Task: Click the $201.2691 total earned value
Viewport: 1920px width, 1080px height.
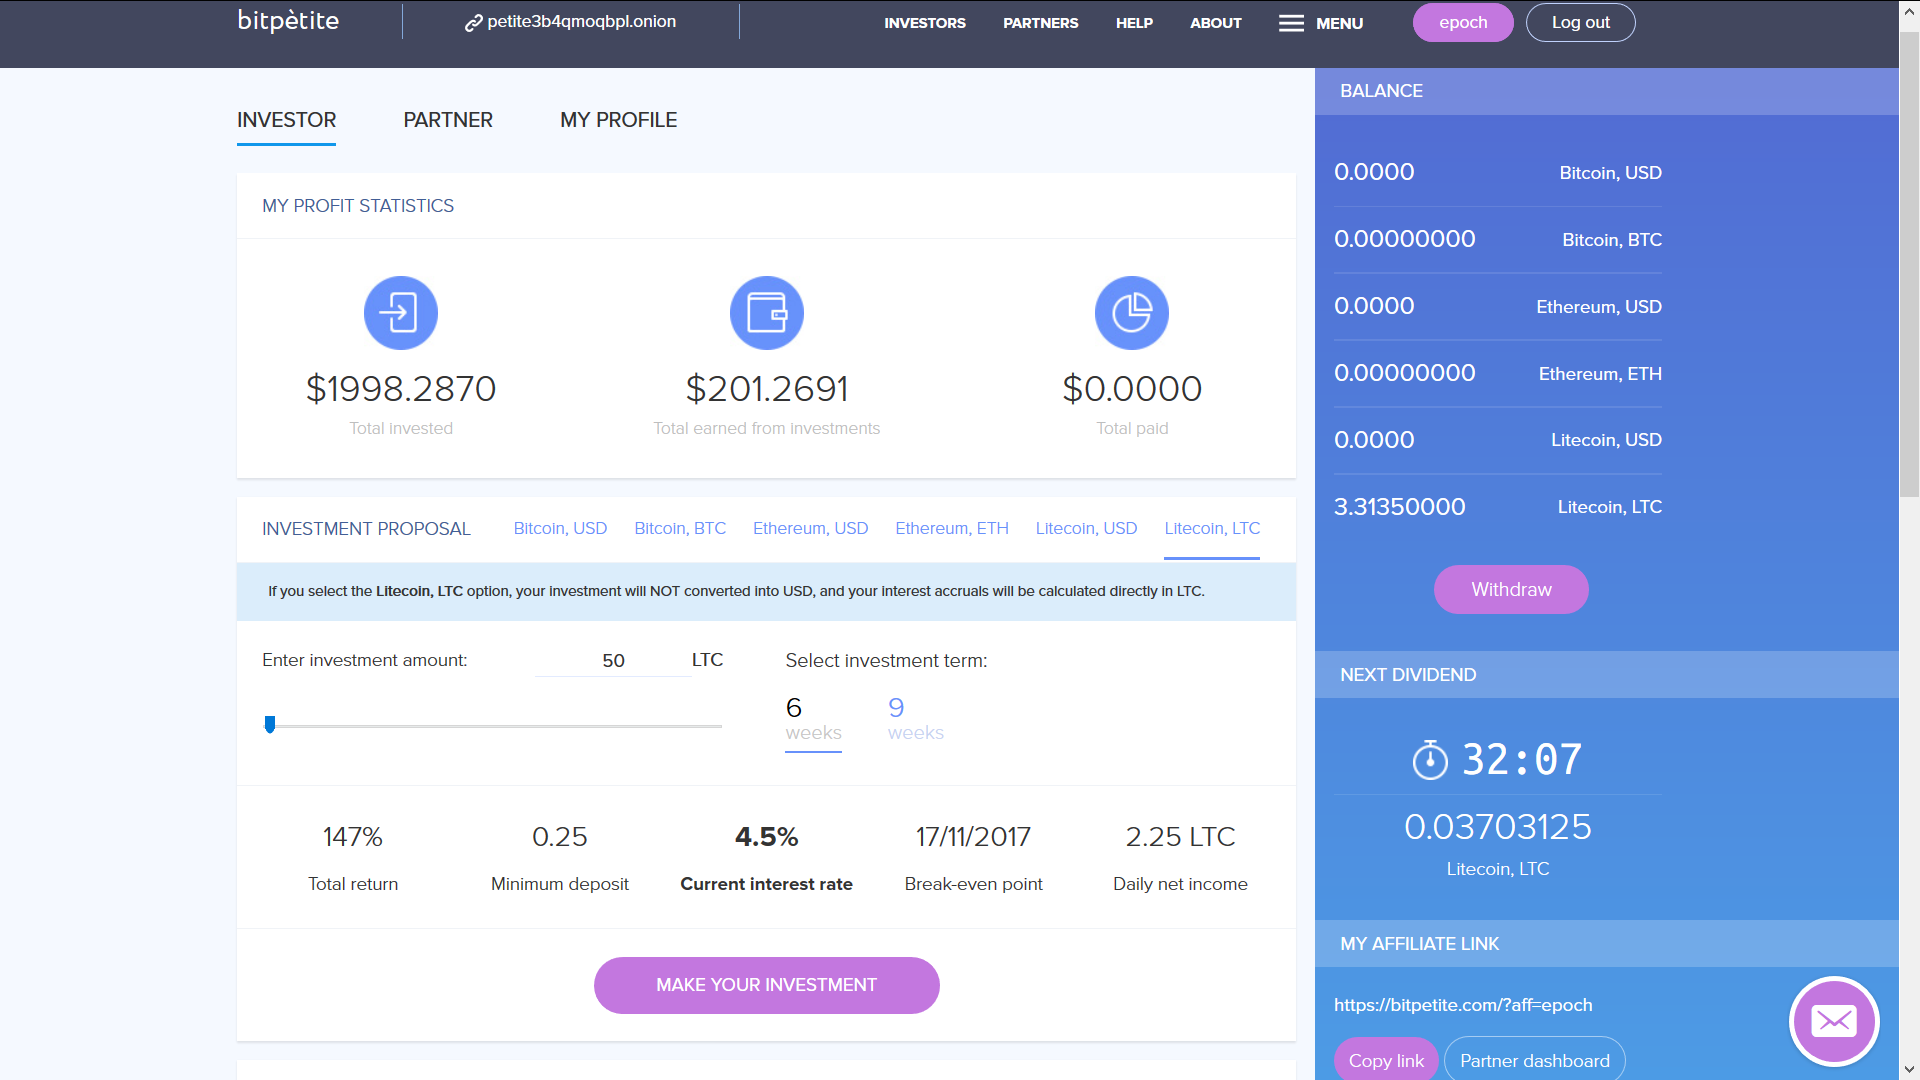Action: (767, 388)
